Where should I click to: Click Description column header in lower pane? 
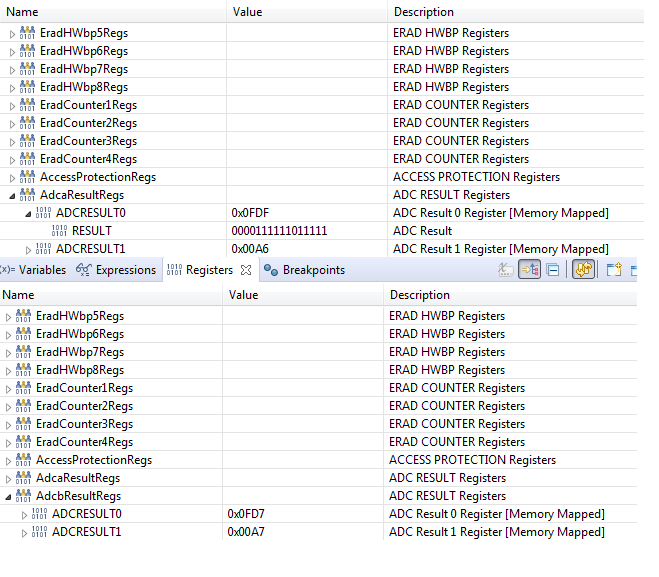pyautogui.click(x=511, y=295)
